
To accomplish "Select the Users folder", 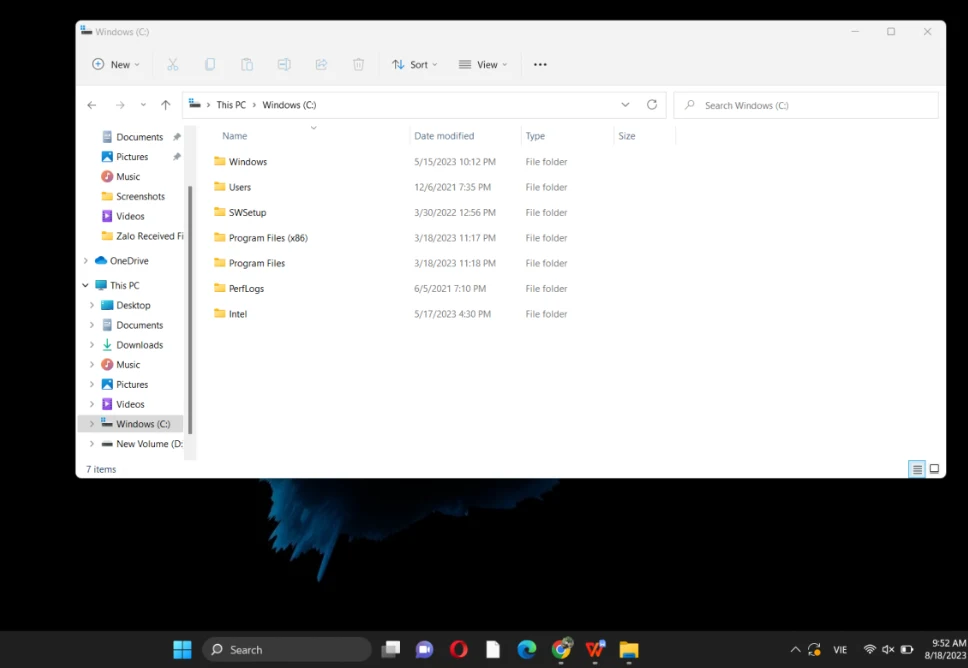I will point(232,187).
